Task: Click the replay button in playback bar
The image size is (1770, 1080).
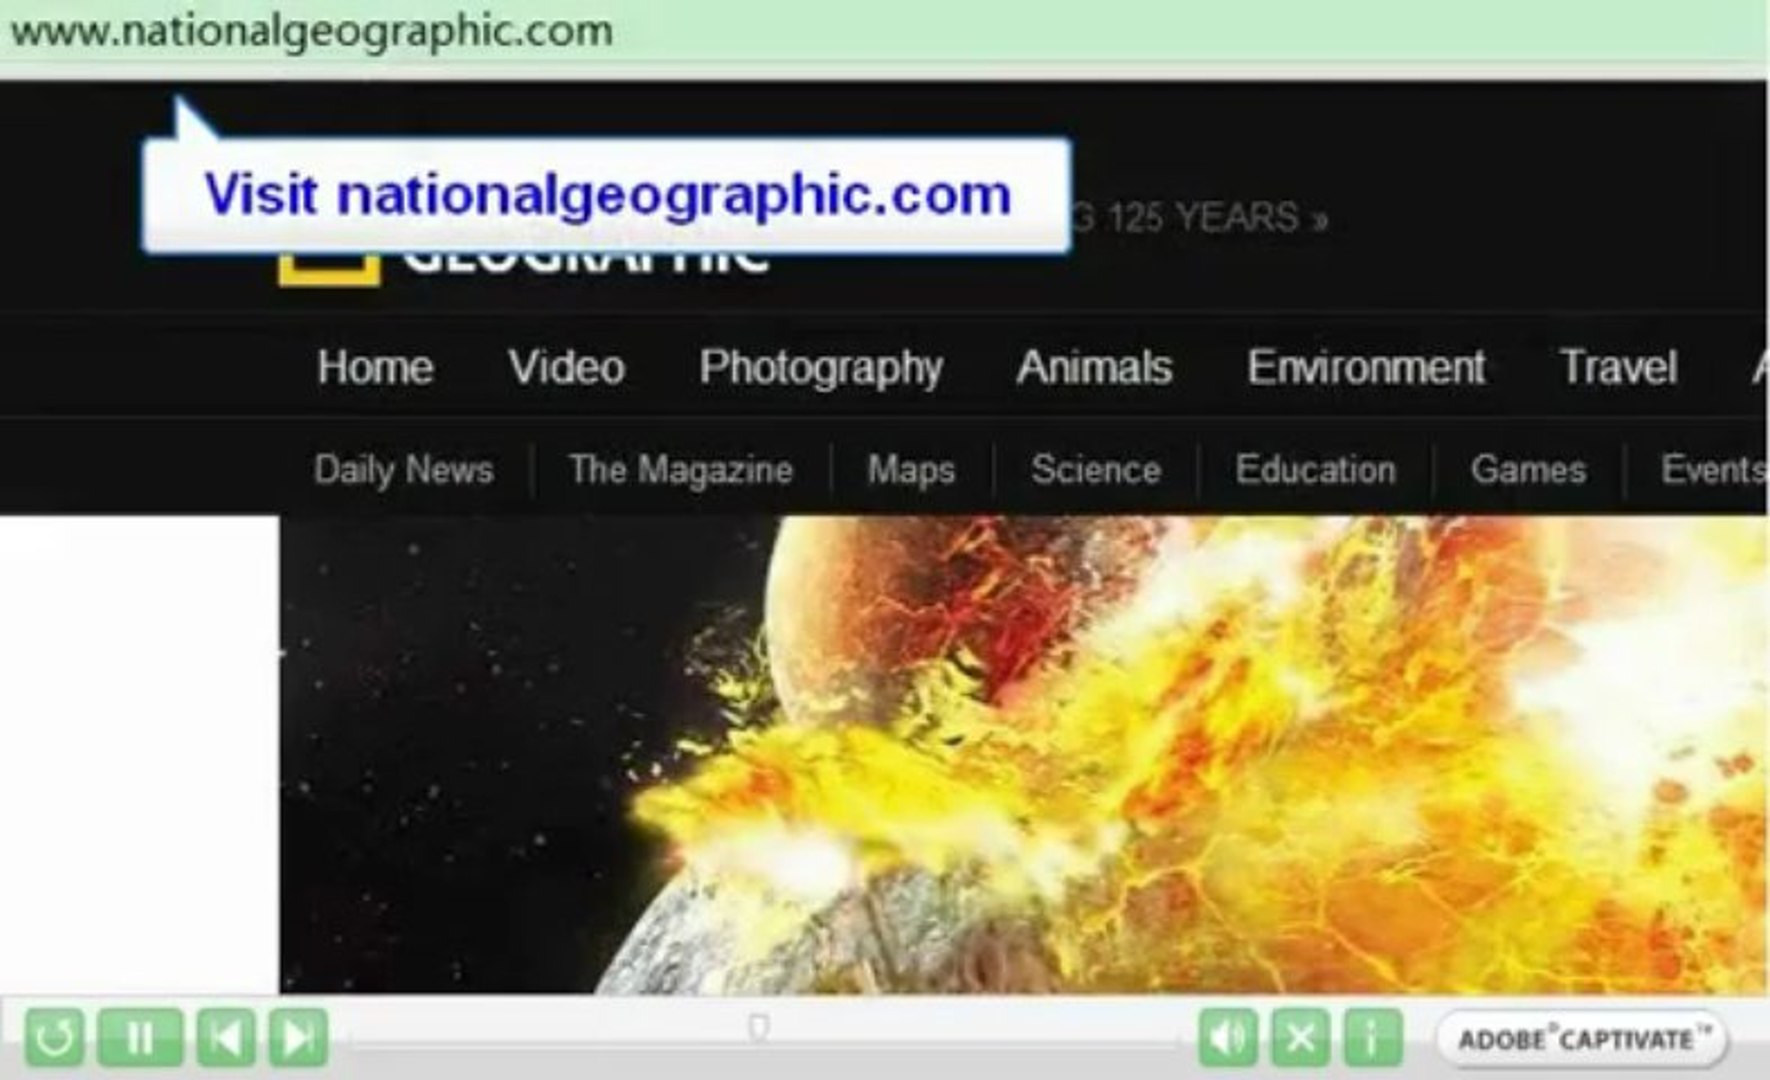Action: 57,1038
